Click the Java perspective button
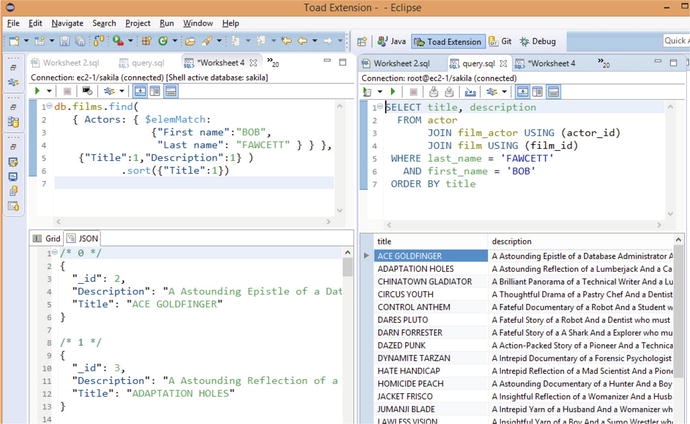 (x=391, y=41)
